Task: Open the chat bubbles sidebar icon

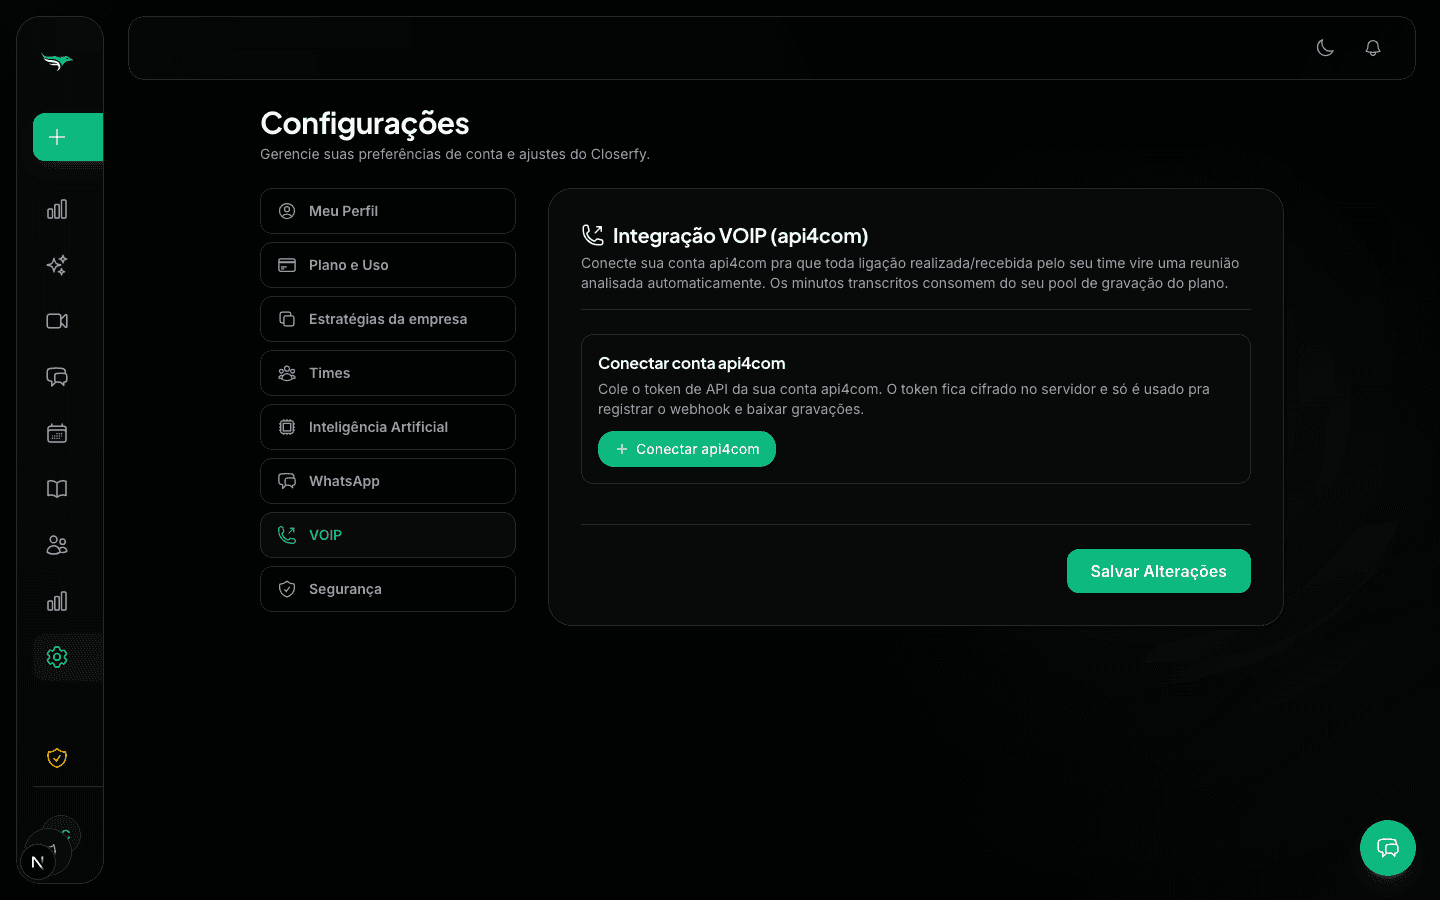Action: point(57,377)
